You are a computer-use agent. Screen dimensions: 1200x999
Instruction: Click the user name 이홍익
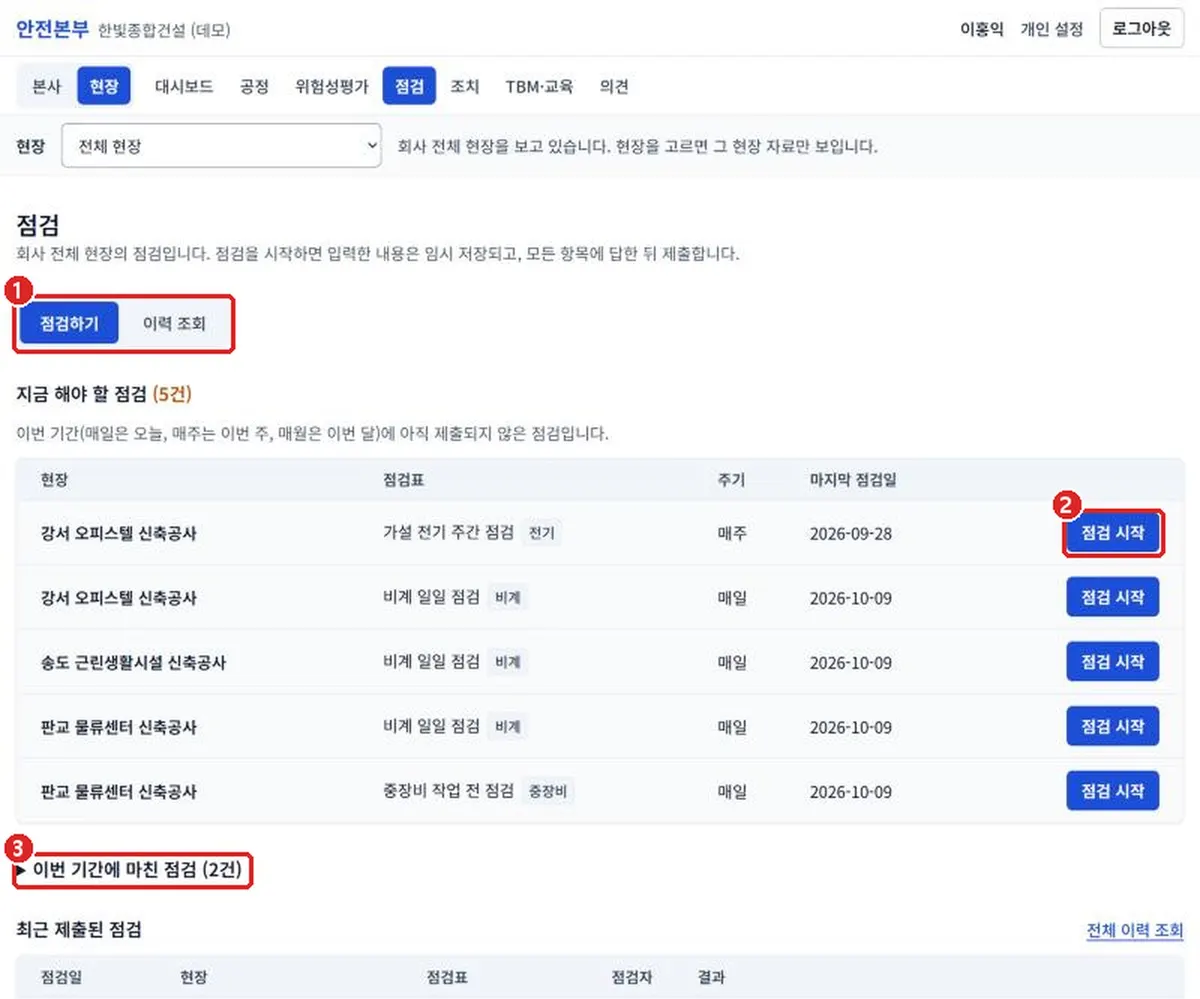982,30
